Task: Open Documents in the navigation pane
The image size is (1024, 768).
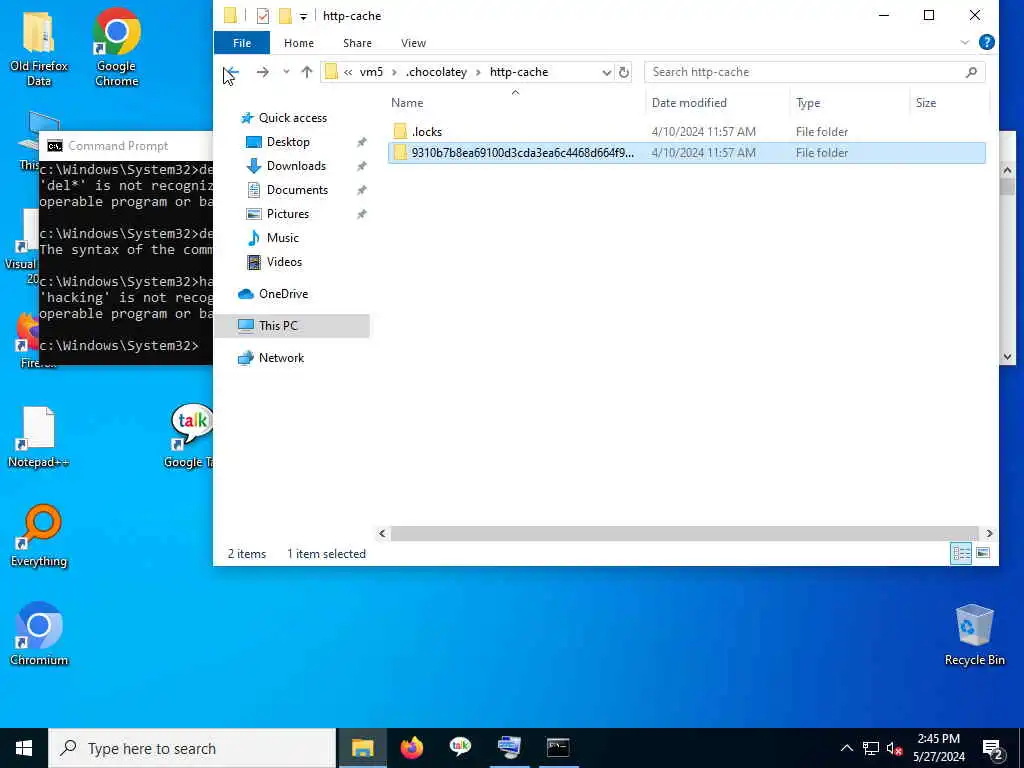Action: (x=297, y=190)
